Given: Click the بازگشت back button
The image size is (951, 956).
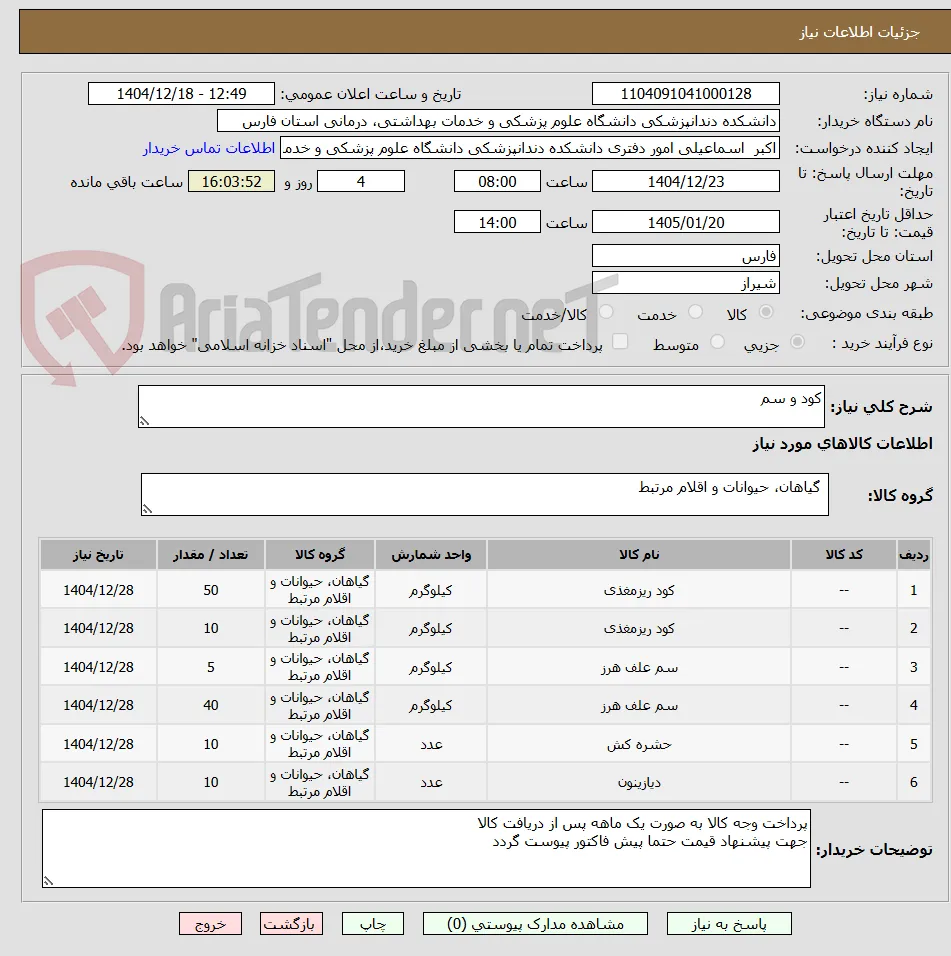Looking at the screenshot, I should pos(291,924).
